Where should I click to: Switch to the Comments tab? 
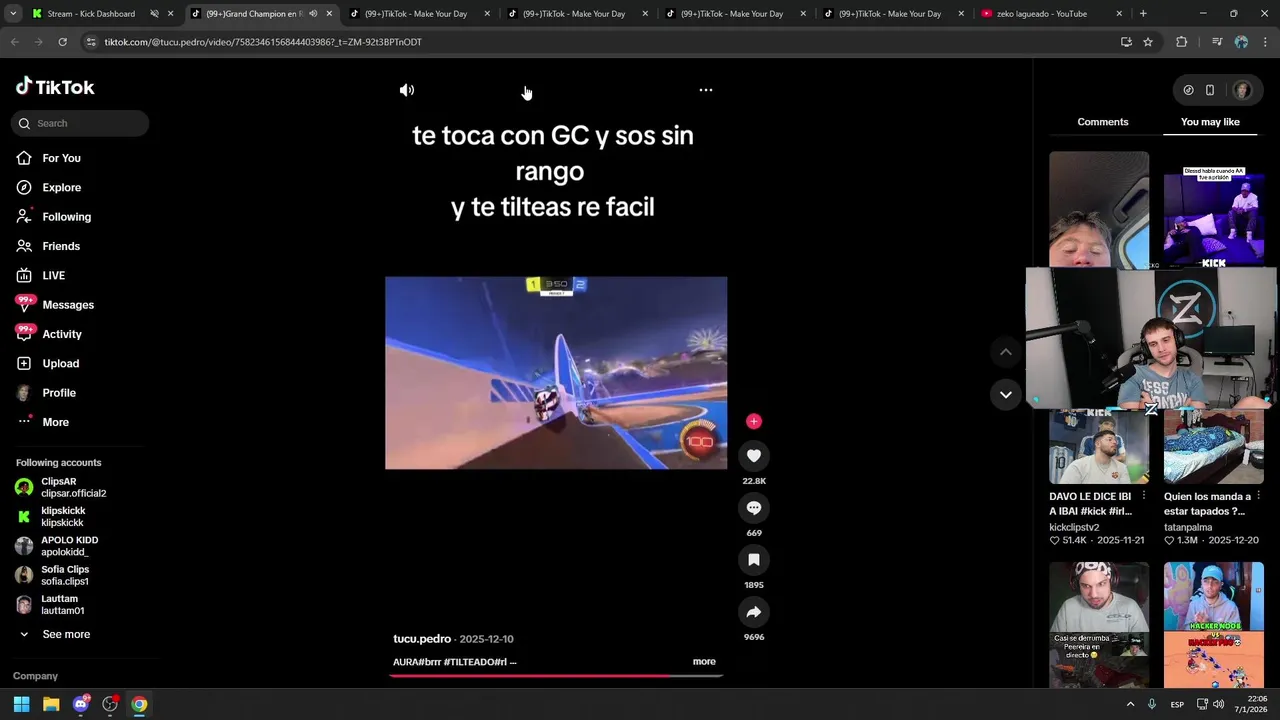pos(1103,122)
